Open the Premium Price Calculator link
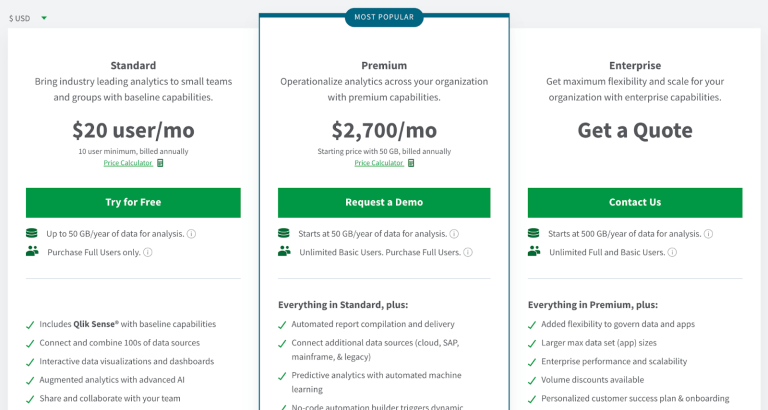 click(379, 163)
